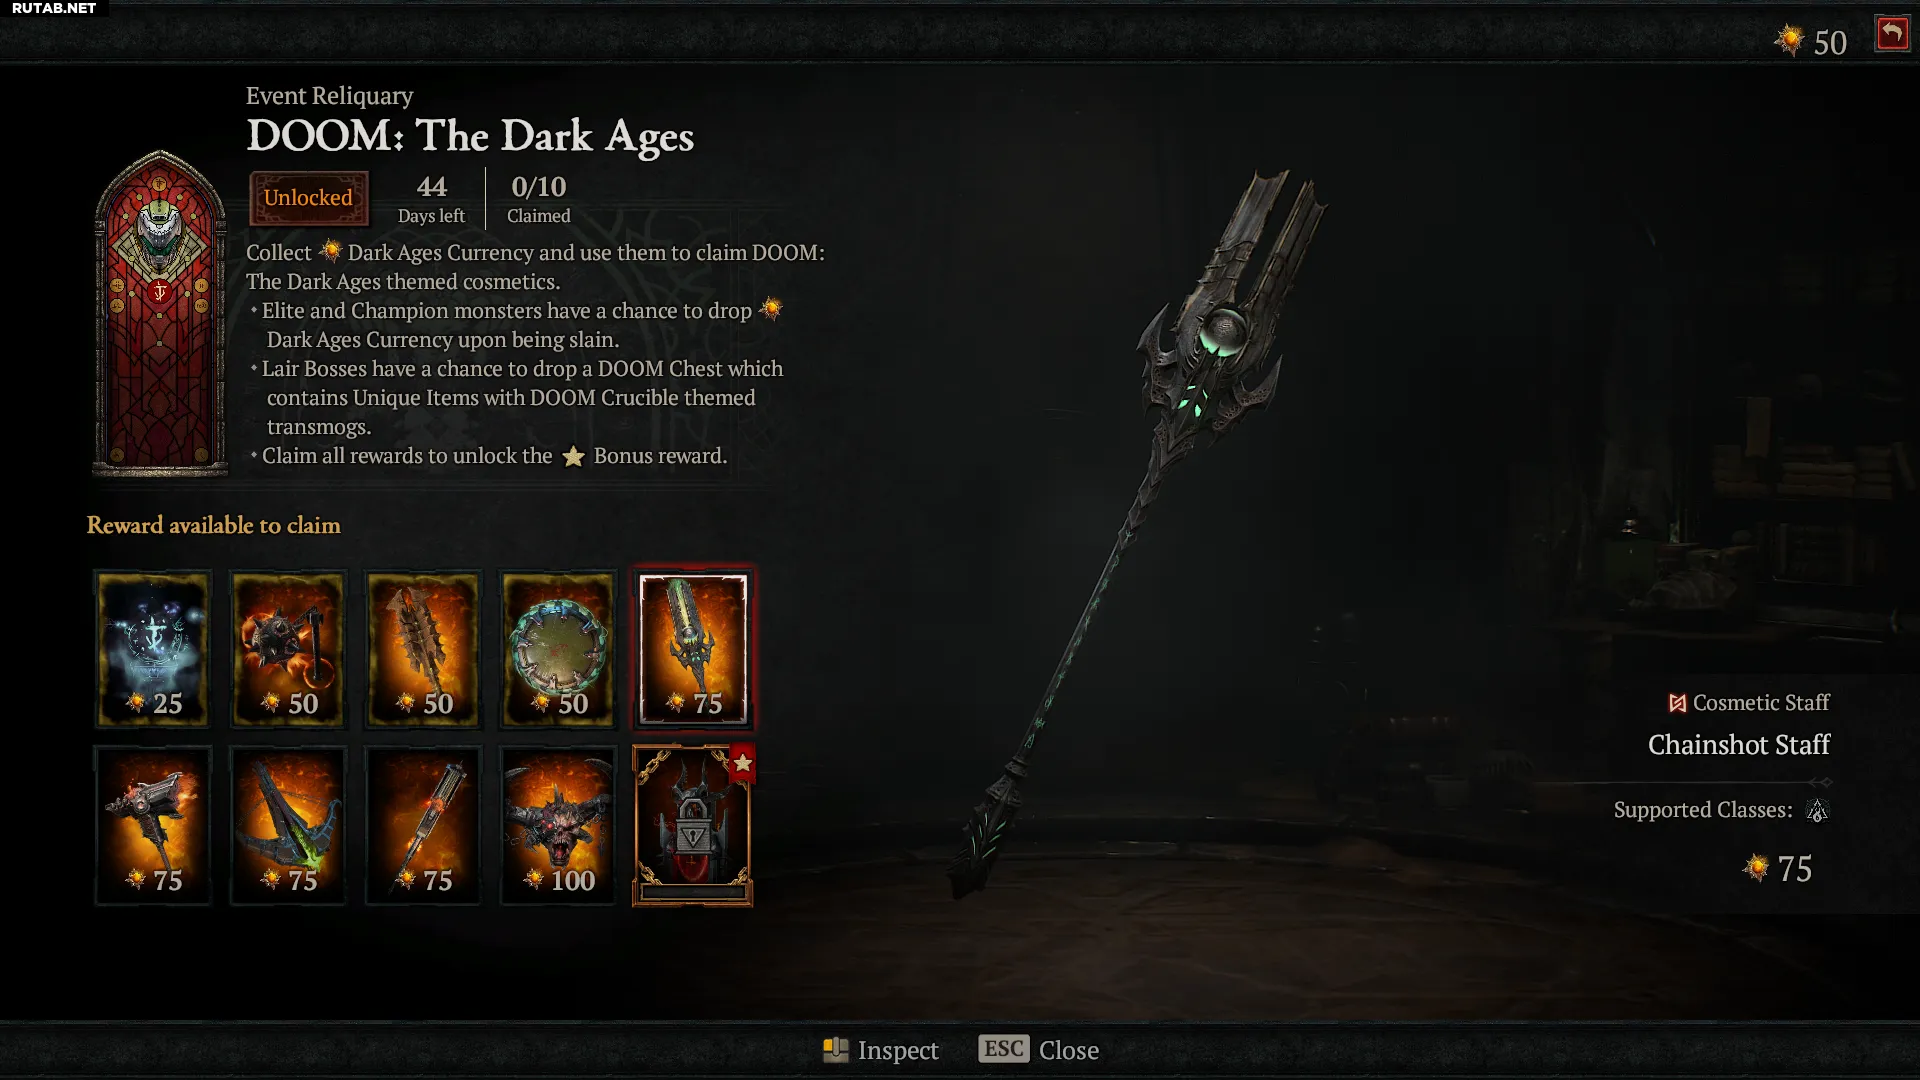Select the green crossbow reward costing 75
The height and width of the screenshot is (1080, 1920).
click(288, 825)
